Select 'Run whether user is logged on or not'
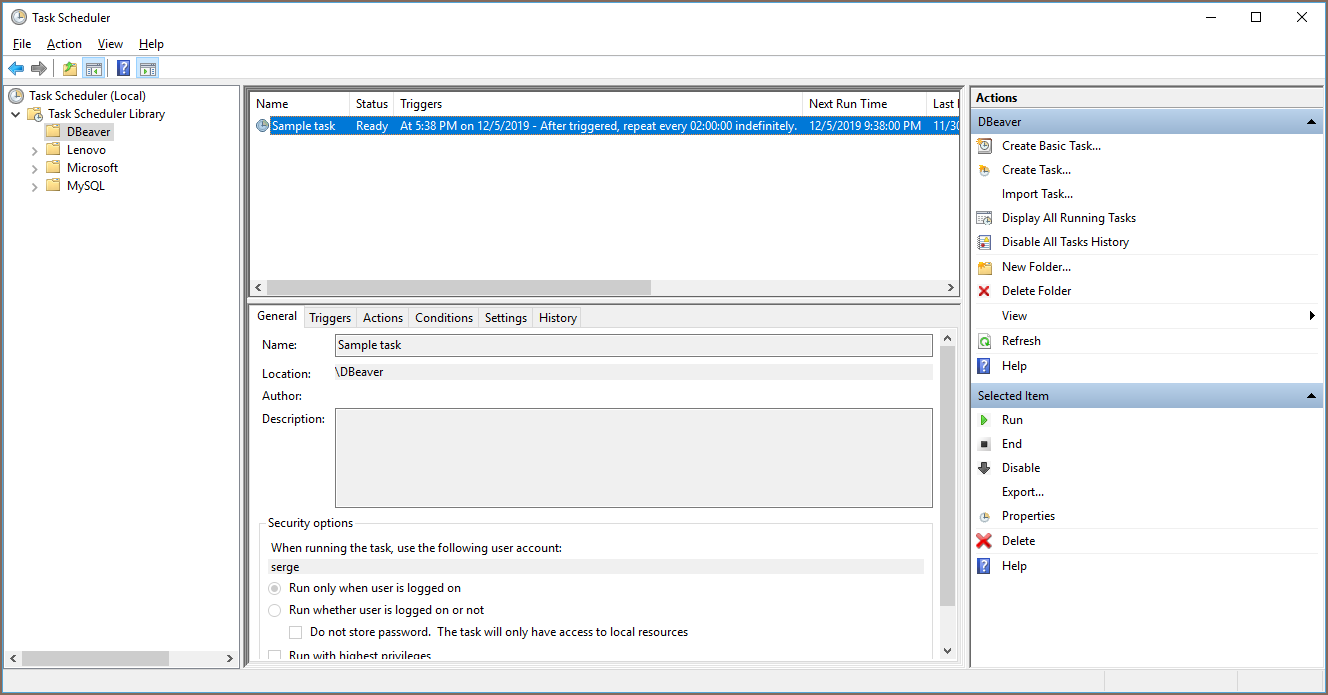The image size is (1328, 695). [275, 610]
